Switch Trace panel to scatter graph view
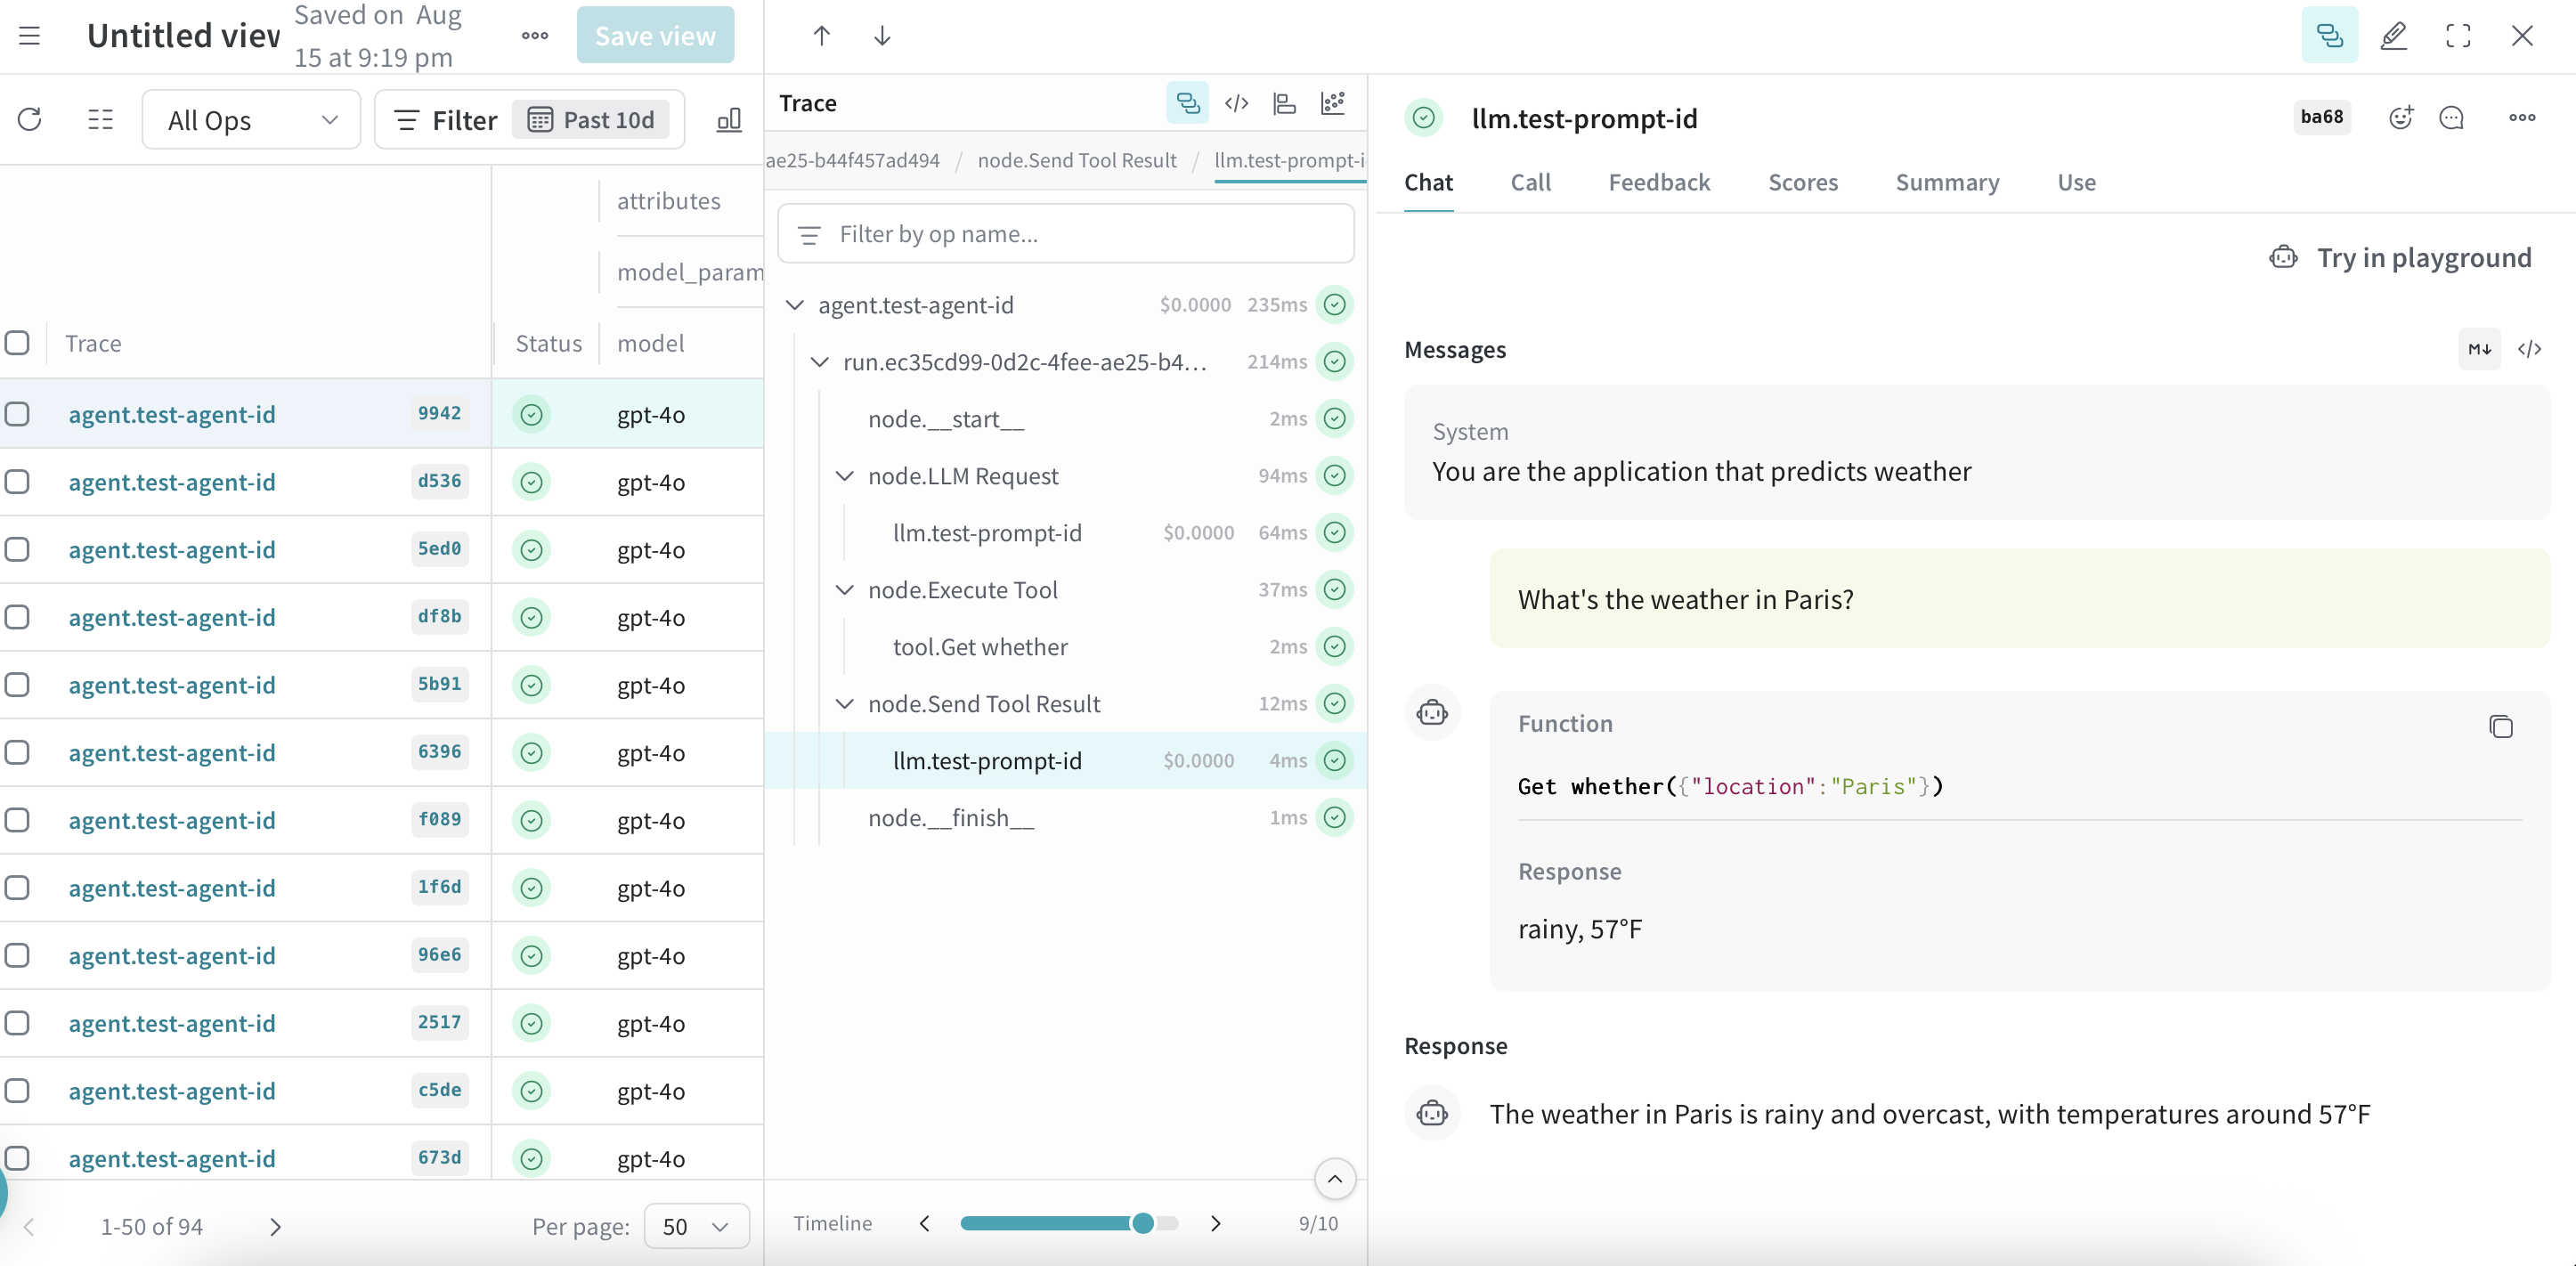 pyautogui.click(x=1333, y=103)
